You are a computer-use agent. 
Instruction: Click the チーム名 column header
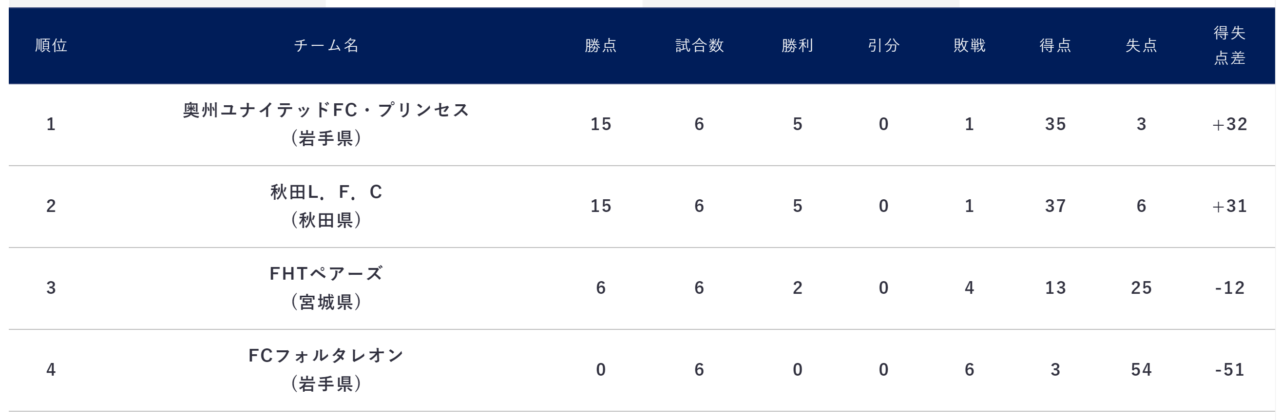[x=326, y=46]
